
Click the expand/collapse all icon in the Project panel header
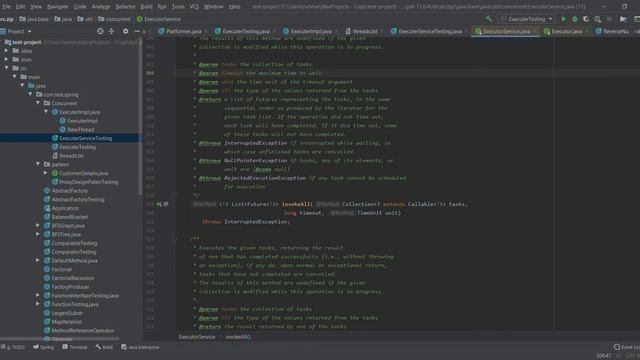(x=111, y=31)
